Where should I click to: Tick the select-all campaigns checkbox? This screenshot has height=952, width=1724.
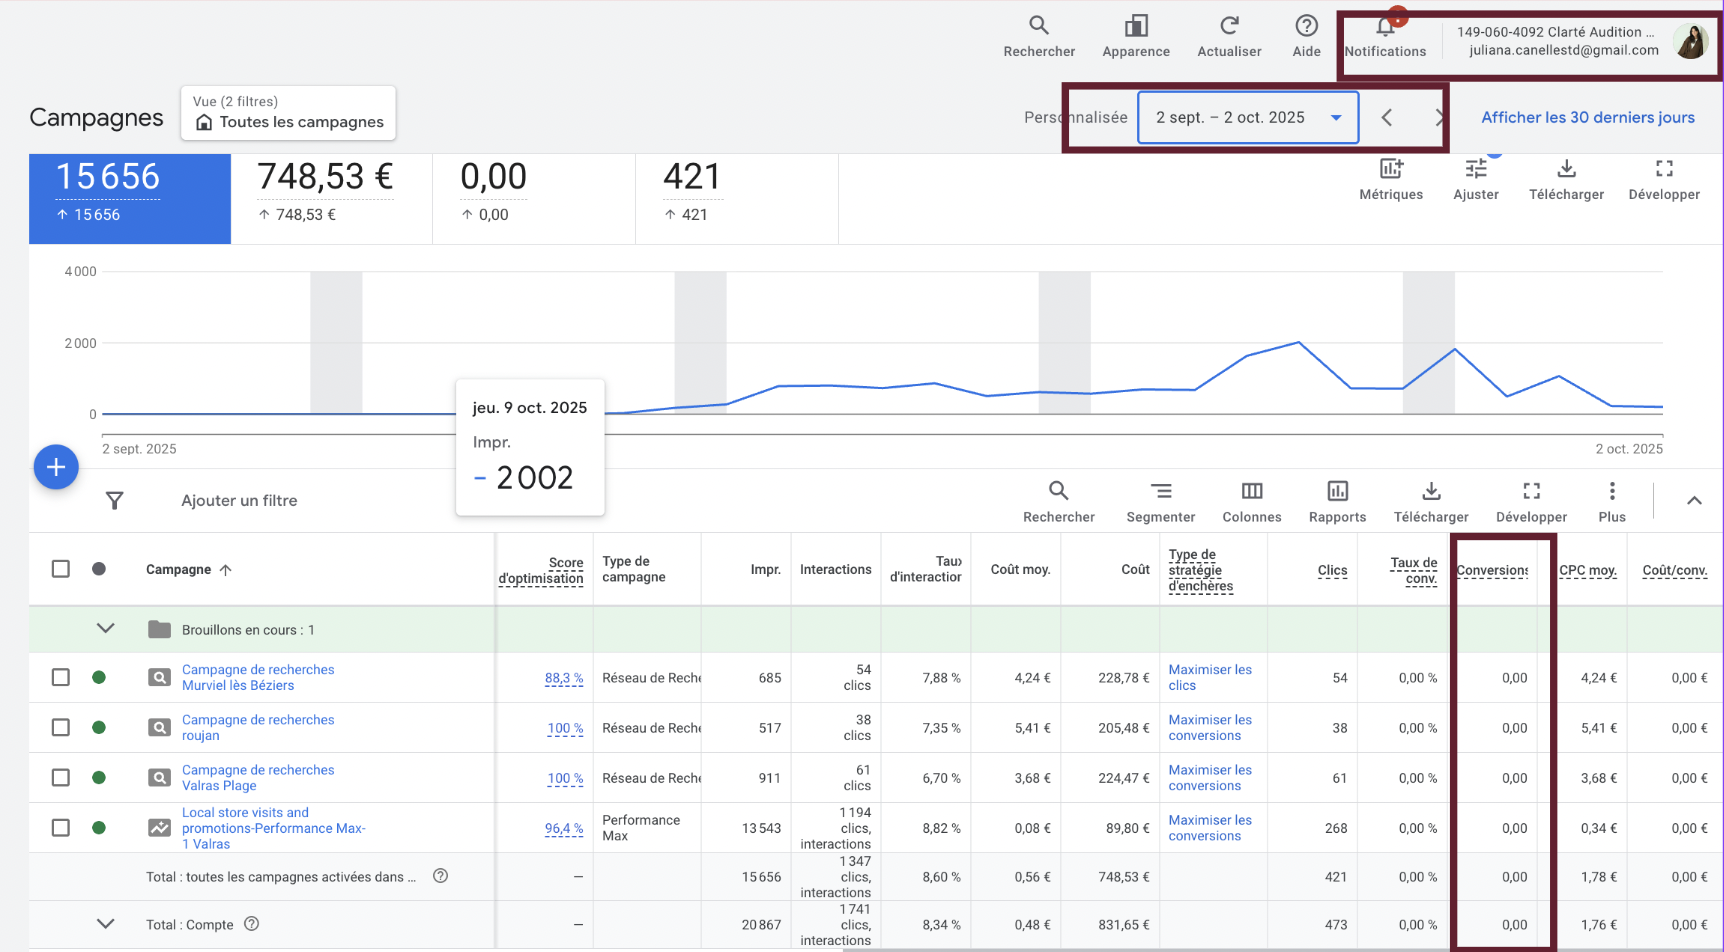coord(61,569)
